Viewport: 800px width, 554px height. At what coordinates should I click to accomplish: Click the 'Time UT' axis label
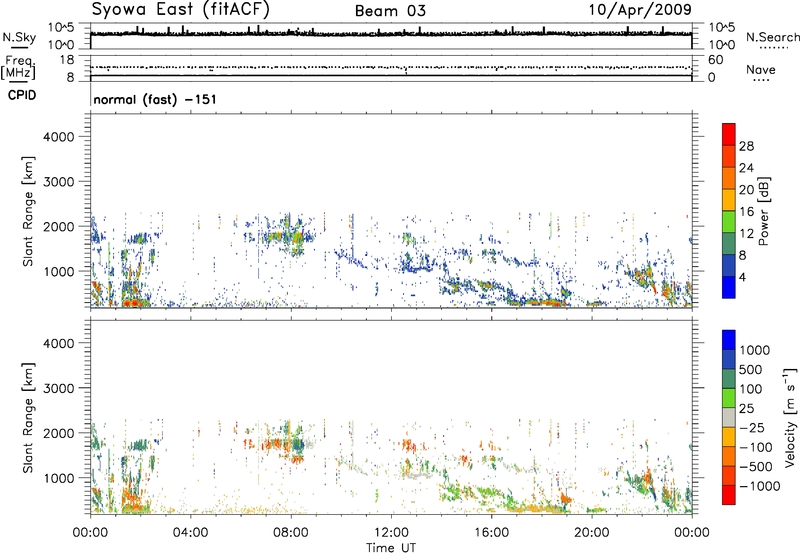tap(391, 548)
